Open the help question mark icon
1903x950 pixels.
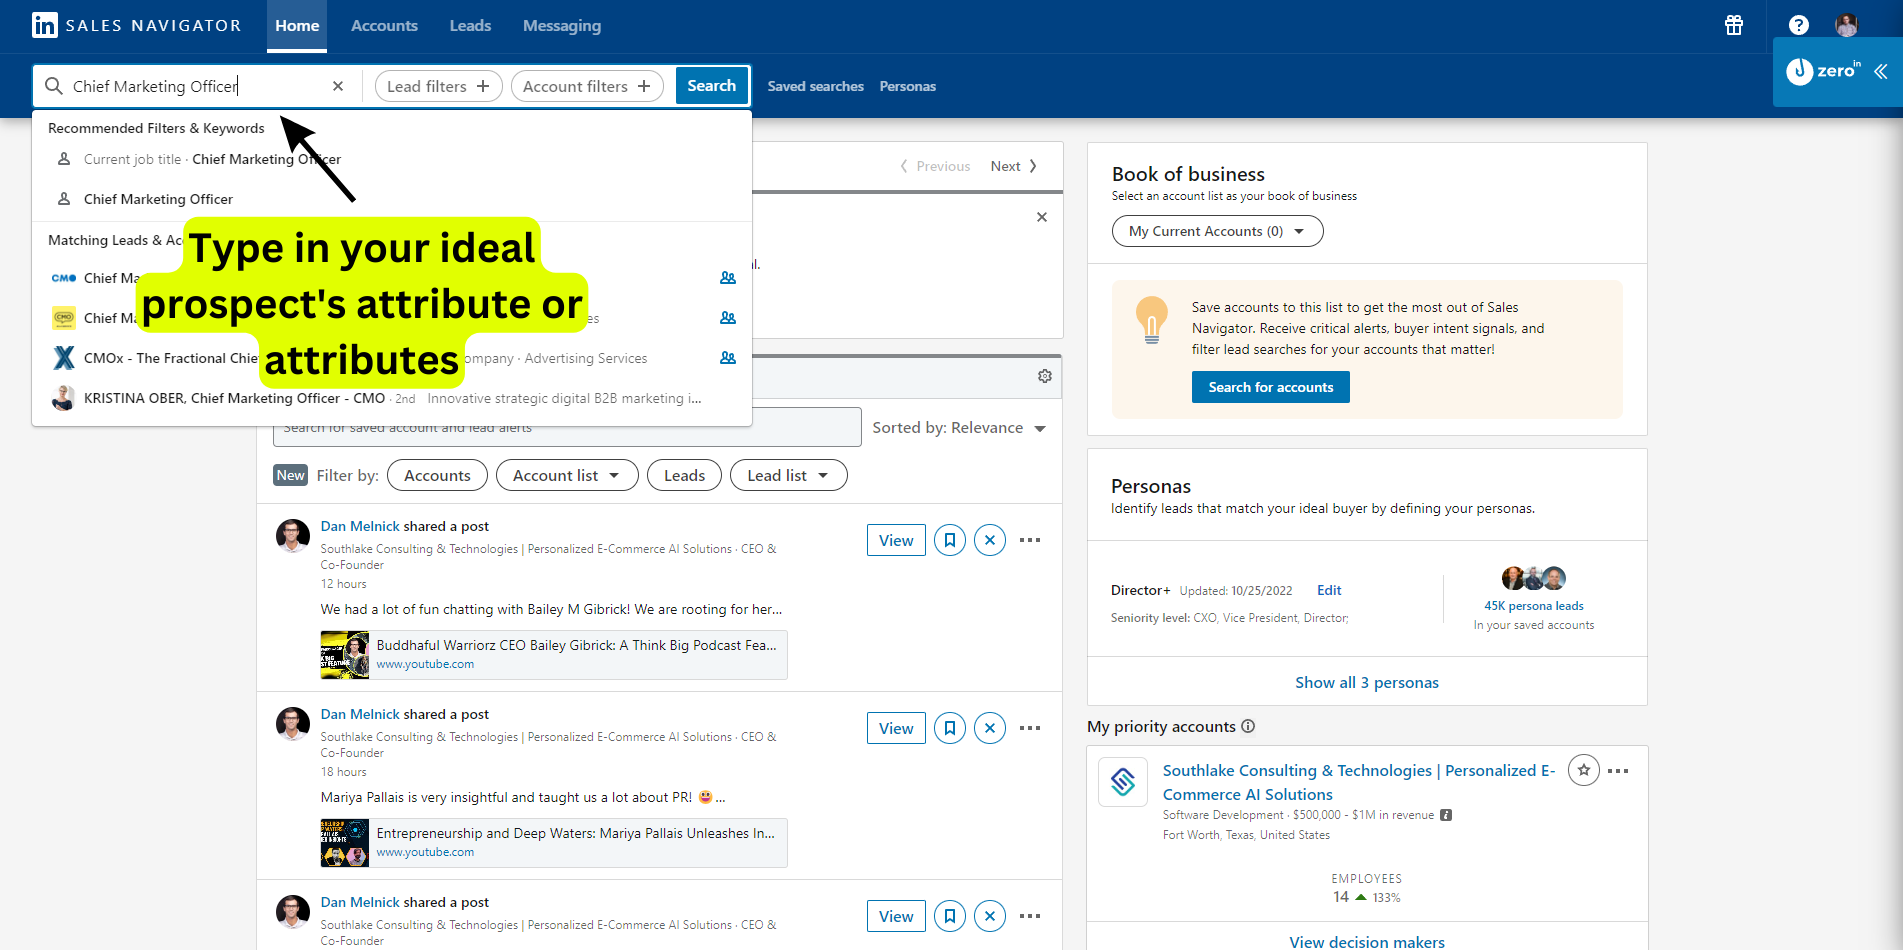click(x=1798, y=25)
